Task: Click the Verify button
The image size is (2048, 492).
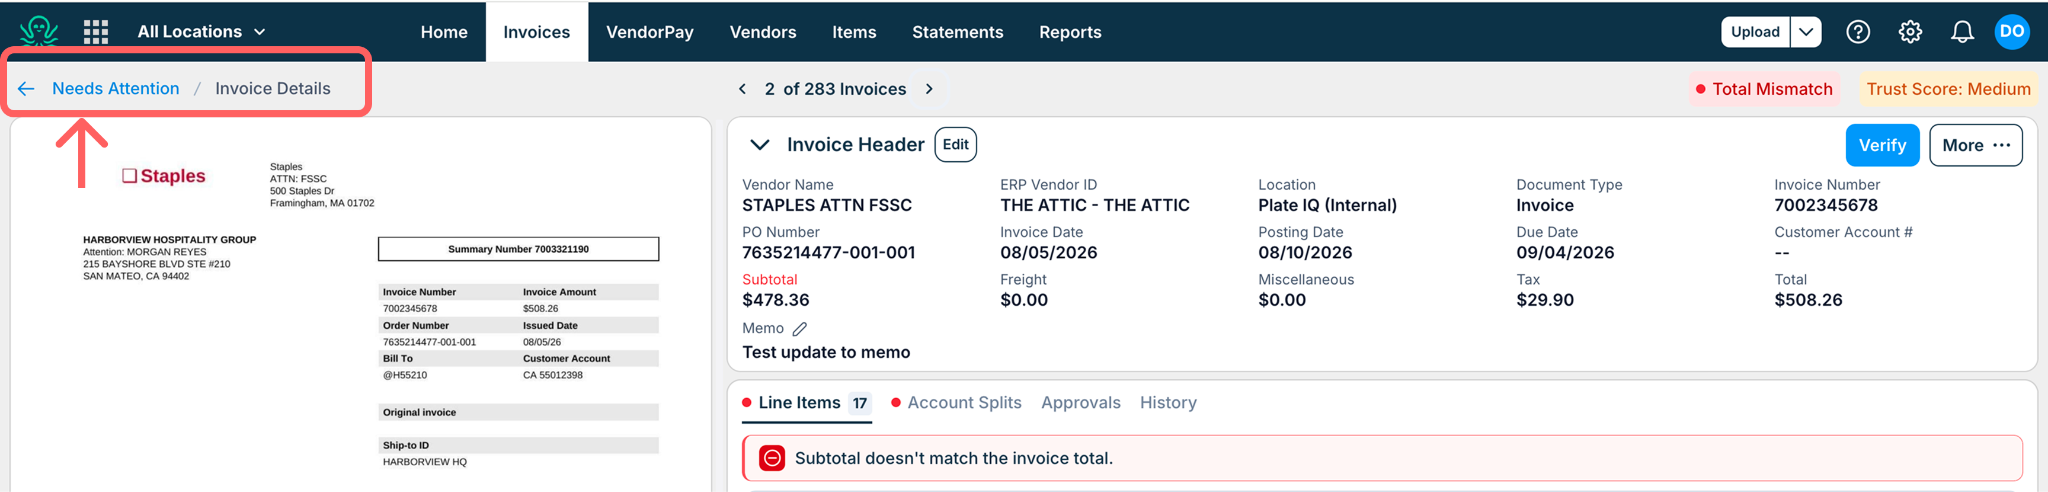Action: pyautogui.click(x=1882, y=145)
